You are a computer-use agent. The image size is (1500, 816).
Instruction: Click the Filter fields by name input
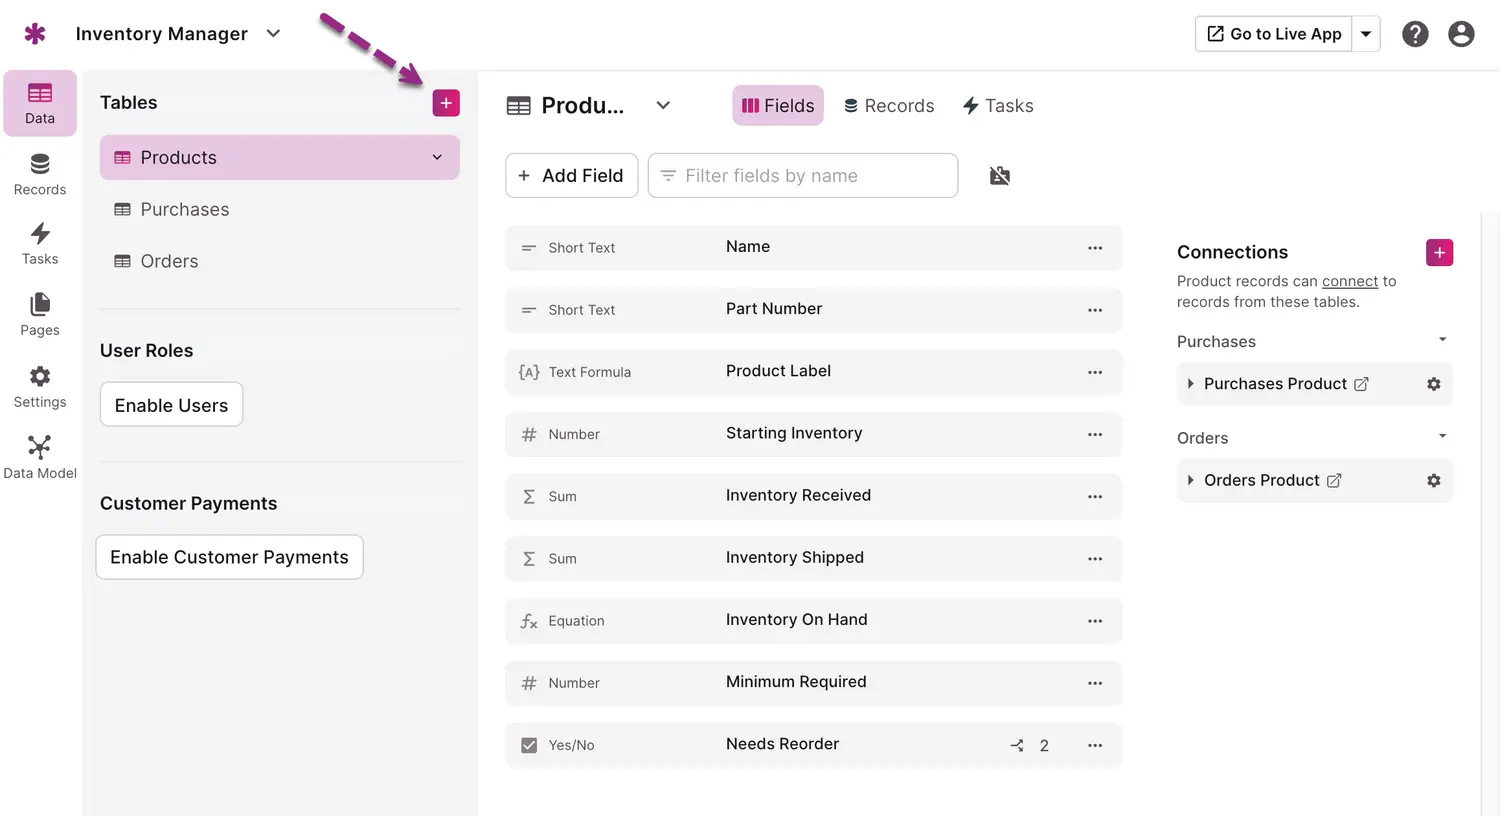802,176
